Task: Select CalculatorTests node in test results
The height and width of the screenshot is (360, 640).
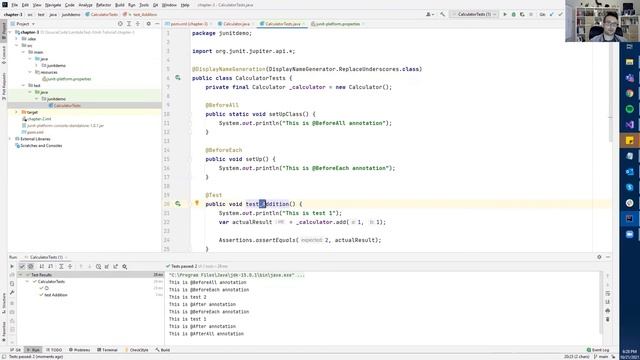Action: coord(51,282)
